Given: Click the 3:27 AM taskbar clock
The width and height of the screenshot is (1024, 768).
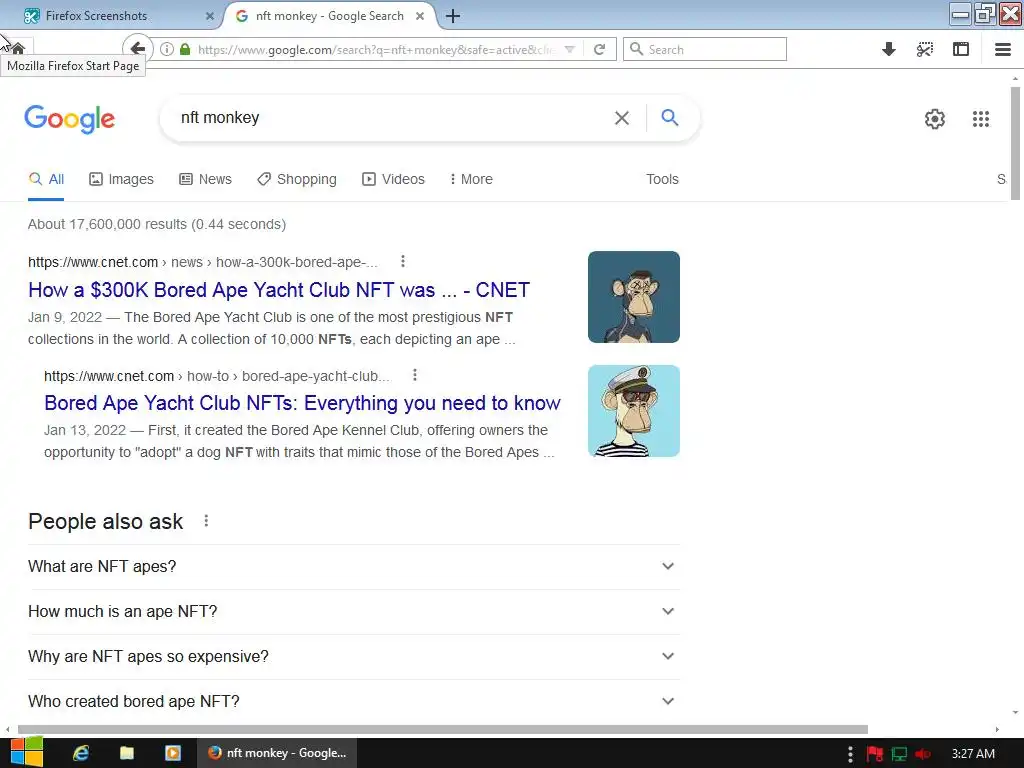Looking at the screenshot, I should 973,754.
